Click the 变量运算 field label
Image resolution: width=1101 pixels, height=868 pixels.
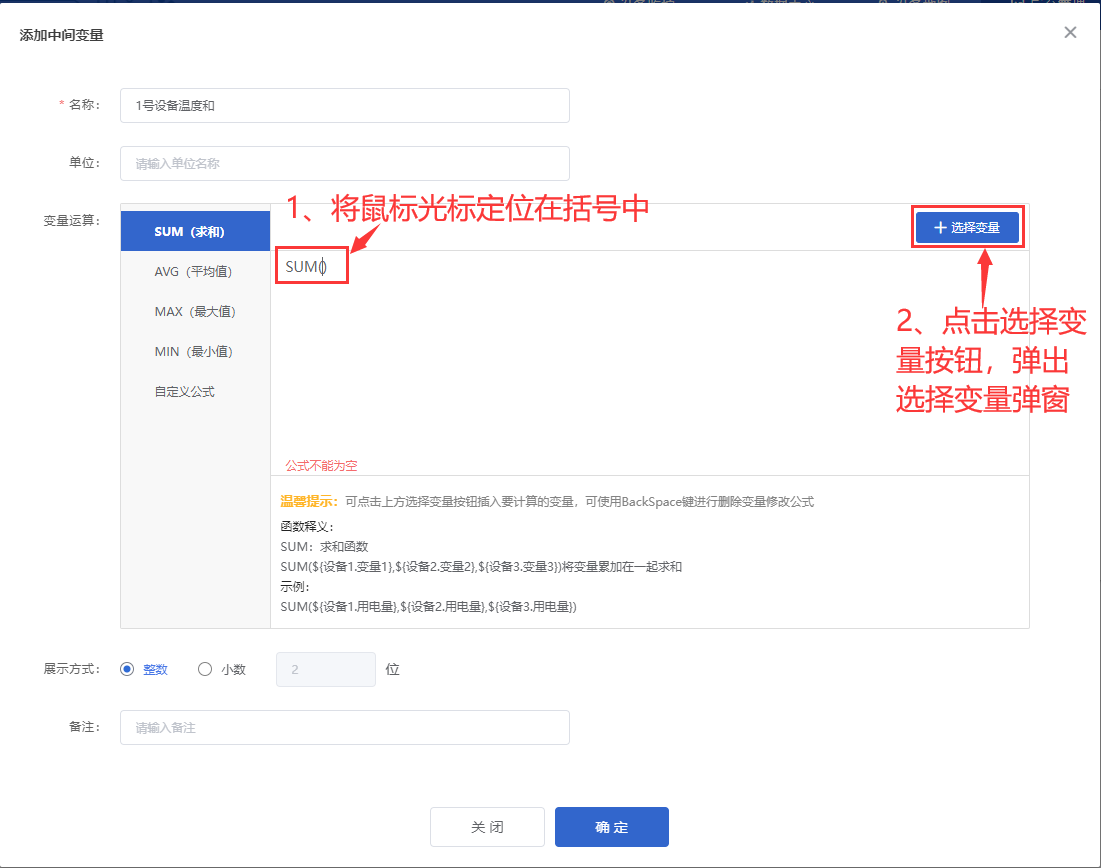[72, 221]
